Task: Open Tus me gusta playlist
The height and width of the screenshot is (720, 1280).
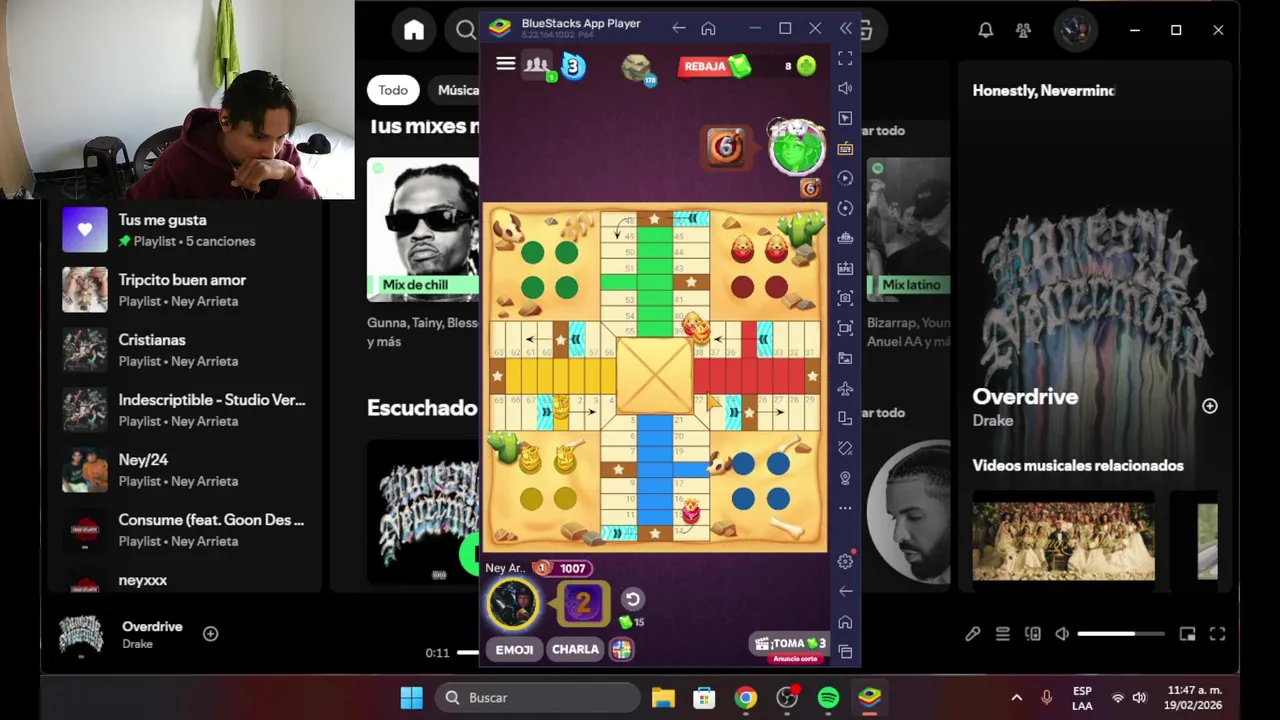Action: [x=185, y=230]
